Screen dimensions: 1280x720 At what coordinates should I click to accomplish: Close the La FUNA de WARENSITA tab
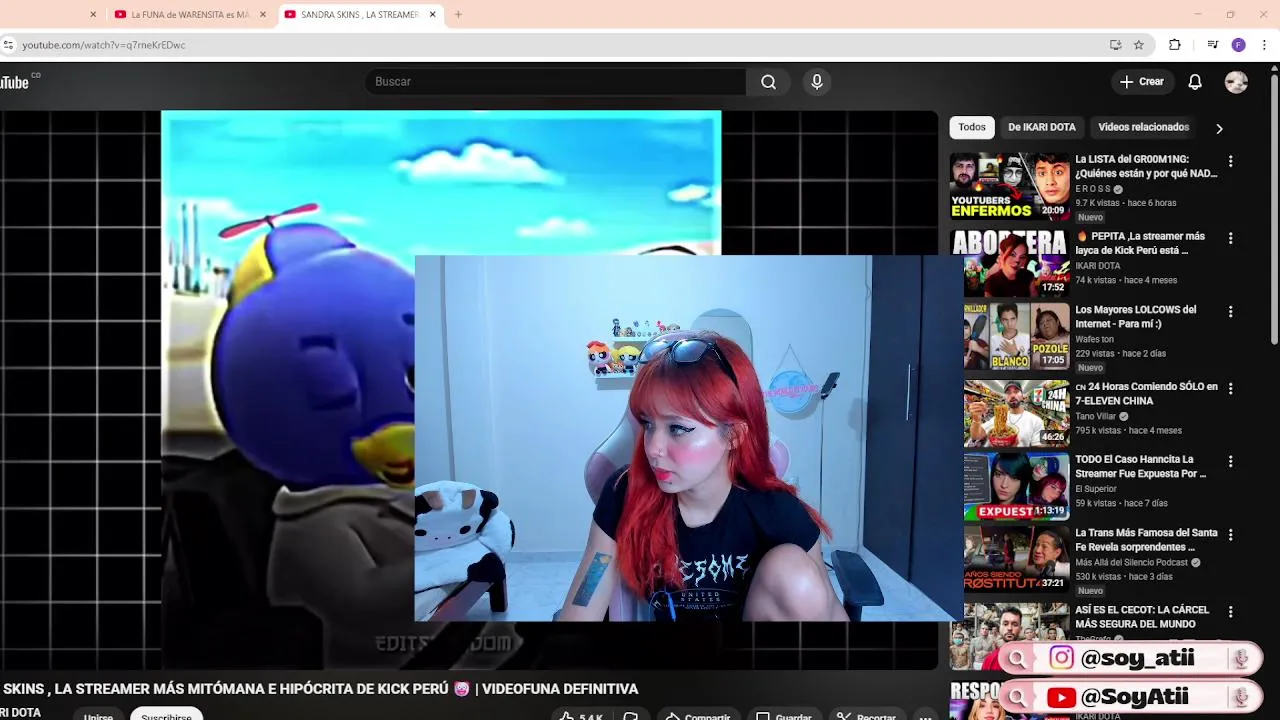click(x=263, y=15)
